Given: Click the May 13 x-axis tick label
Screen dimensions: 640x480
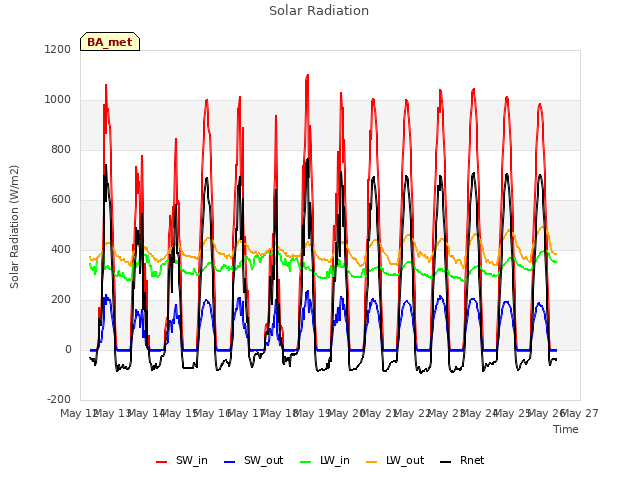Looking at the screenshot, I should (112, 413).
